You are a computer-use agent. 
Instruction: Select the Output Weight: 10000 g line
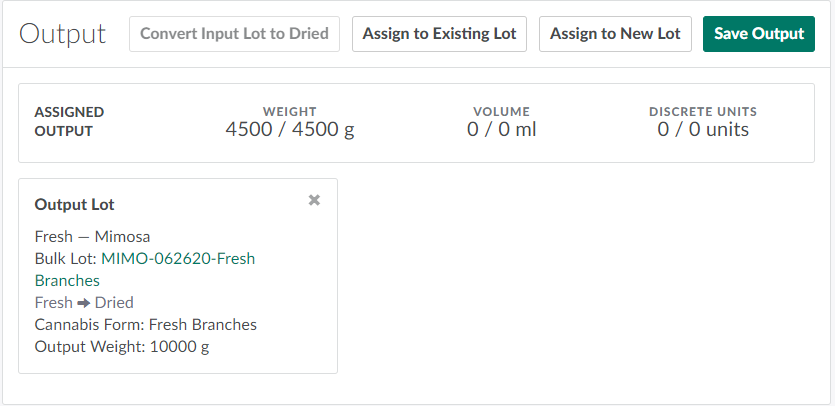pyautogui.click(x=122, y=347)
